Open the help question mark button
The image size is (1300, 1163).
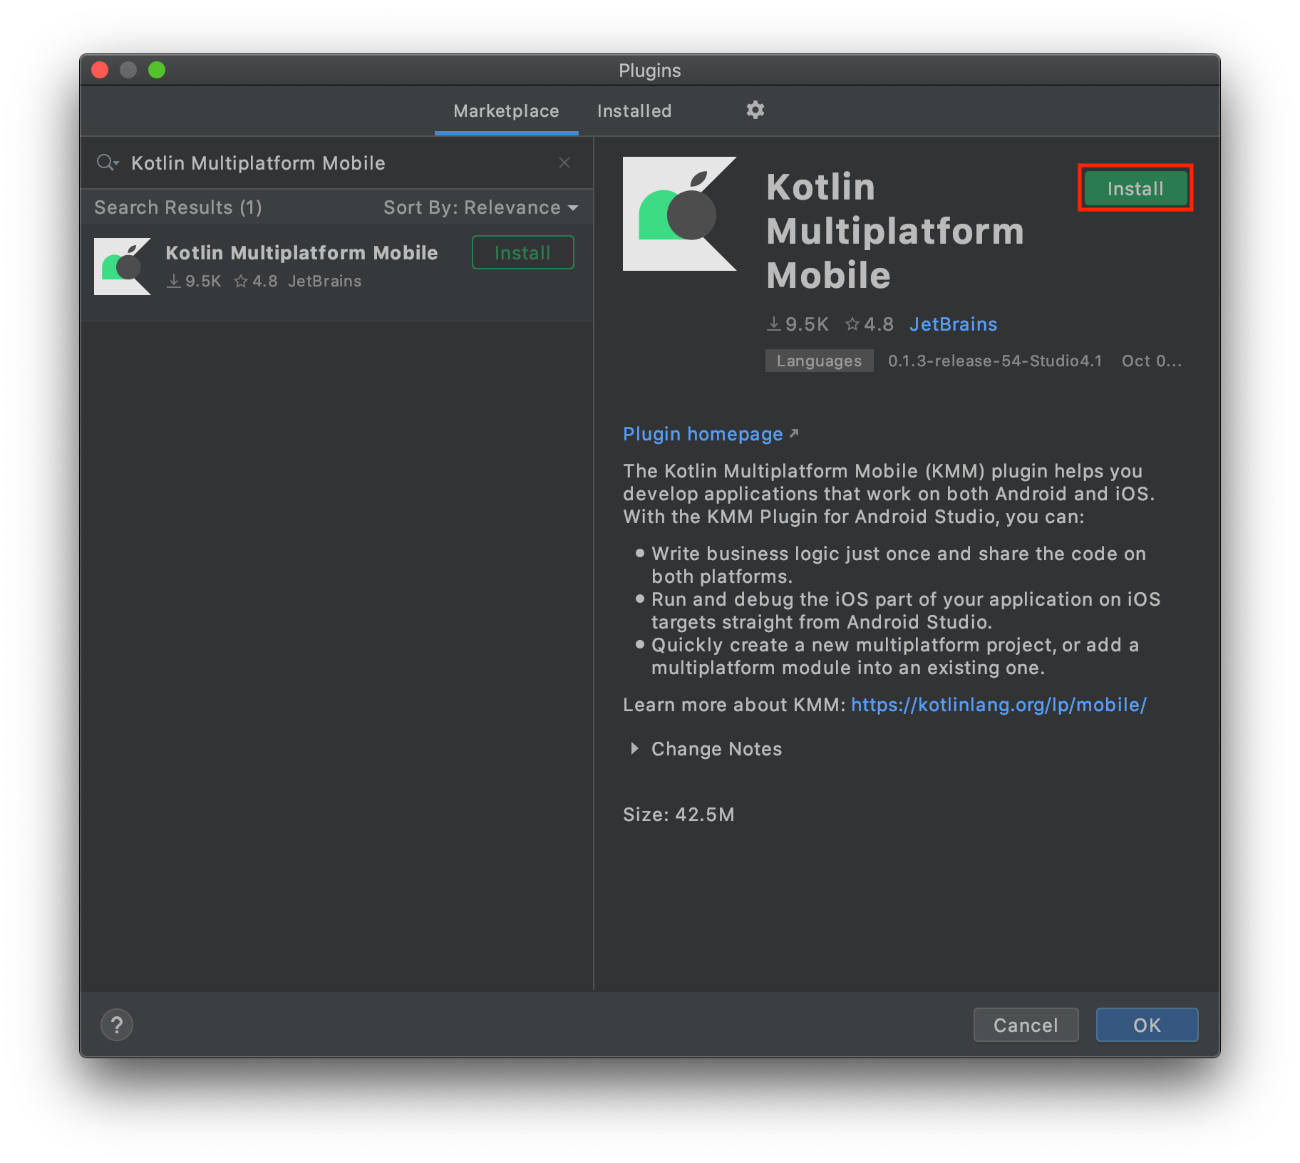117,1024
